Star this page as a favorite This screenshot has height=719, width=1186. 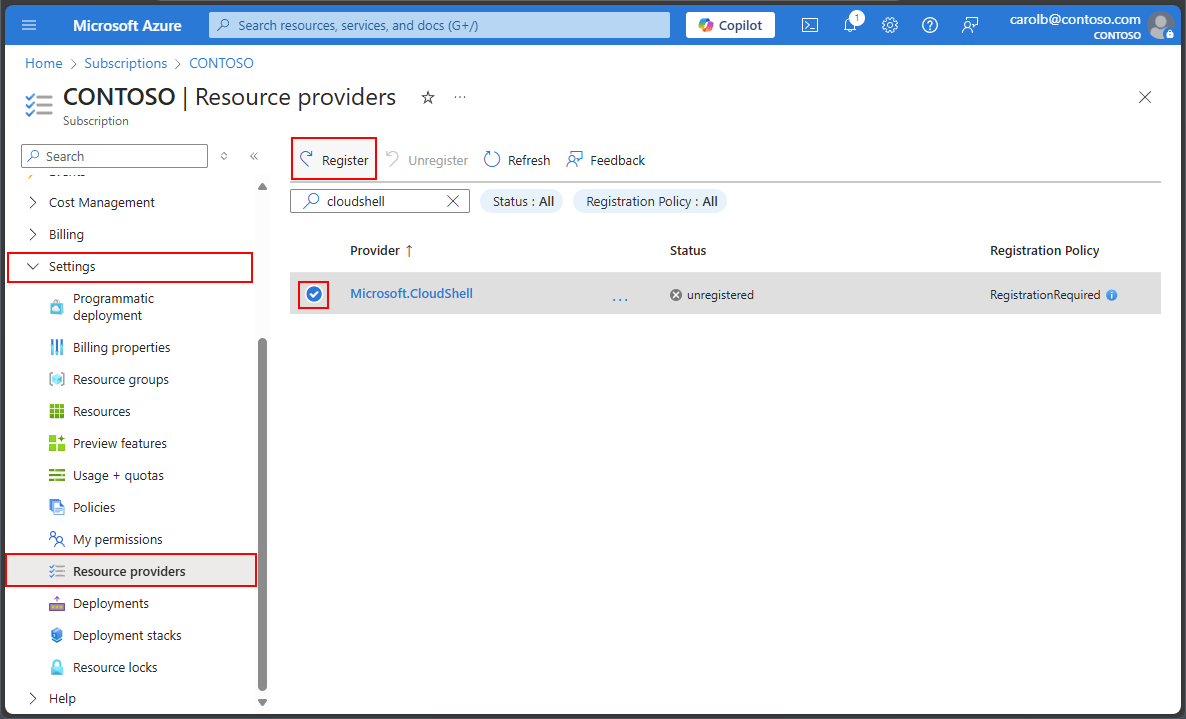coord(428,97)
